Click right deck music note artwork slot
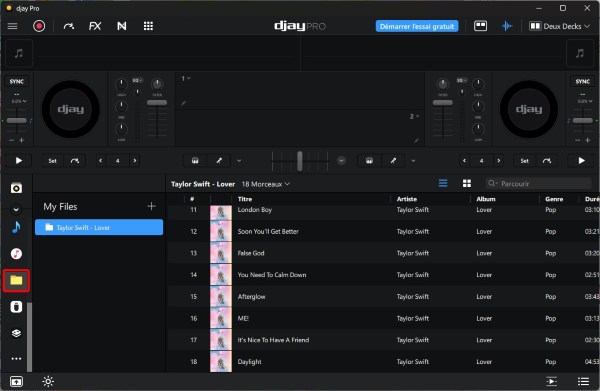This screenshot has height=391, width=600. click(580, 54)
